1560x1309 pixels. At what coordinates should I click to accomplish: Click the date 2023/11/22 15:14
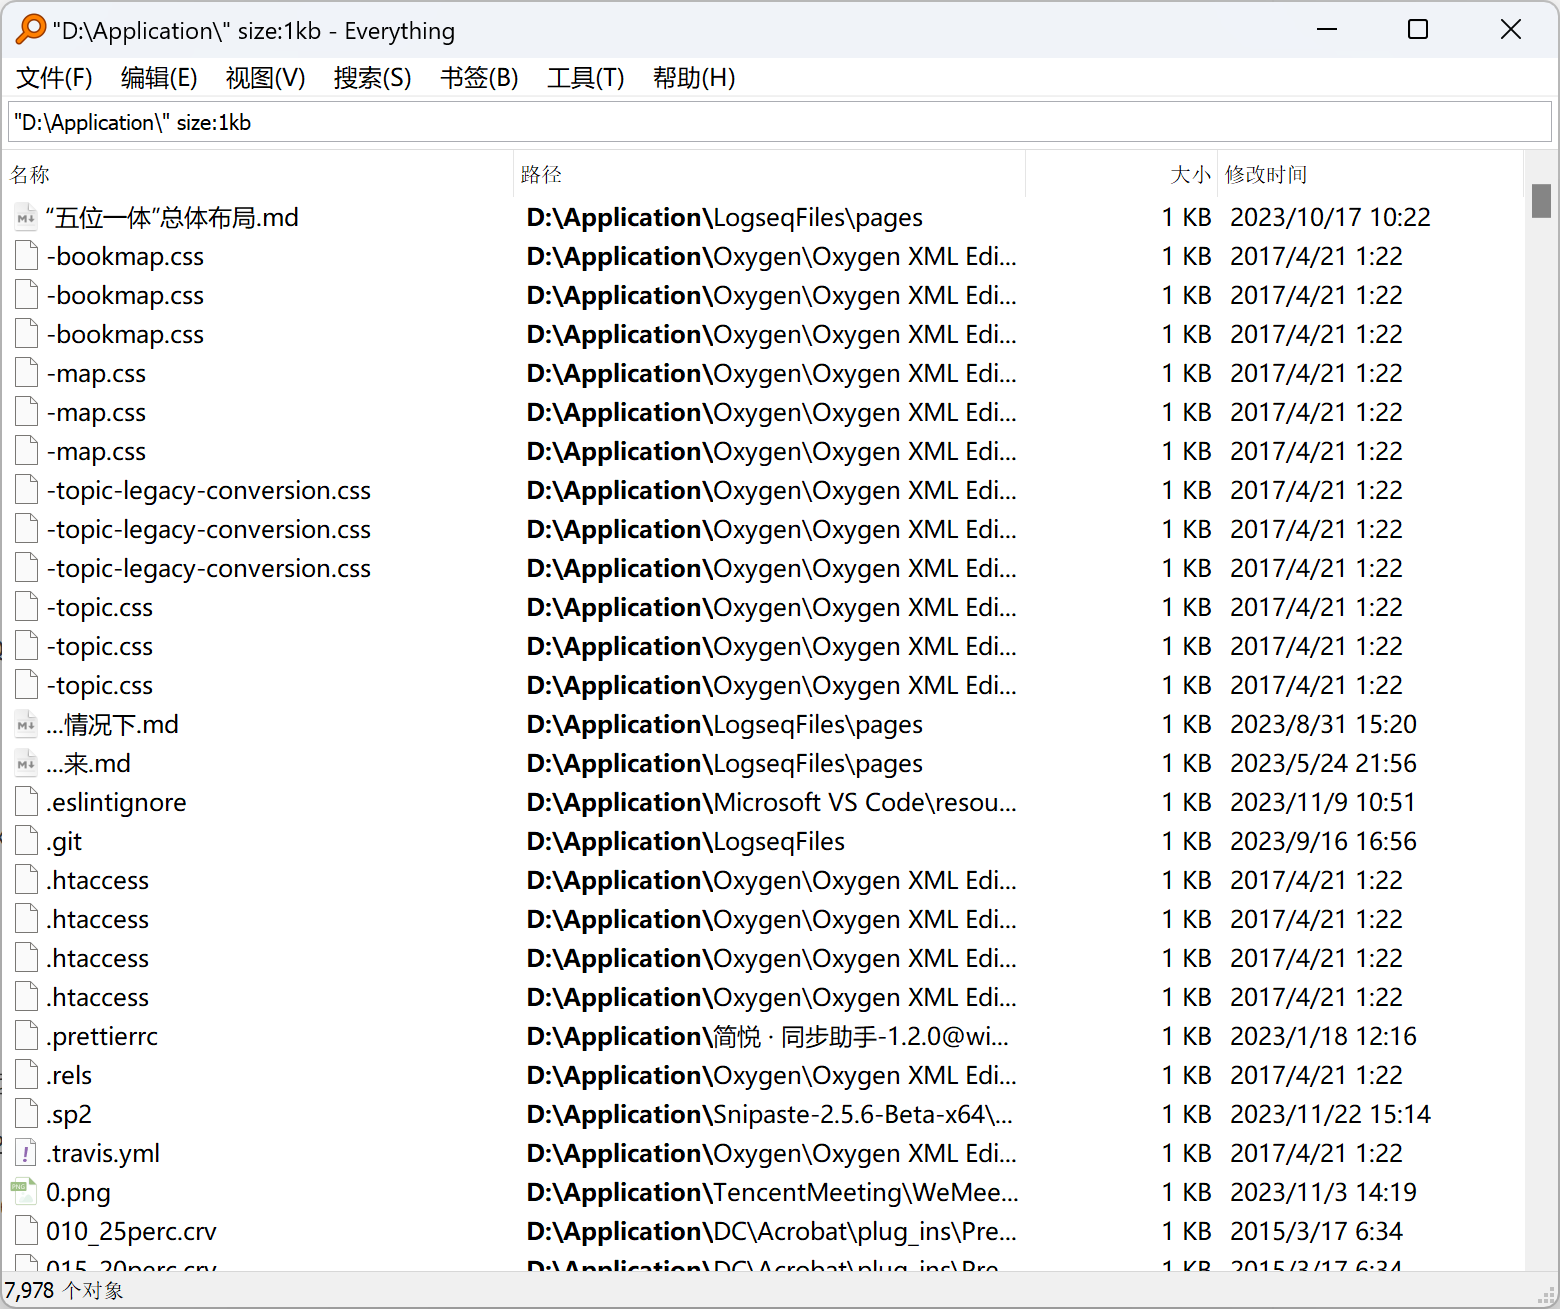click(1330, 1115)
